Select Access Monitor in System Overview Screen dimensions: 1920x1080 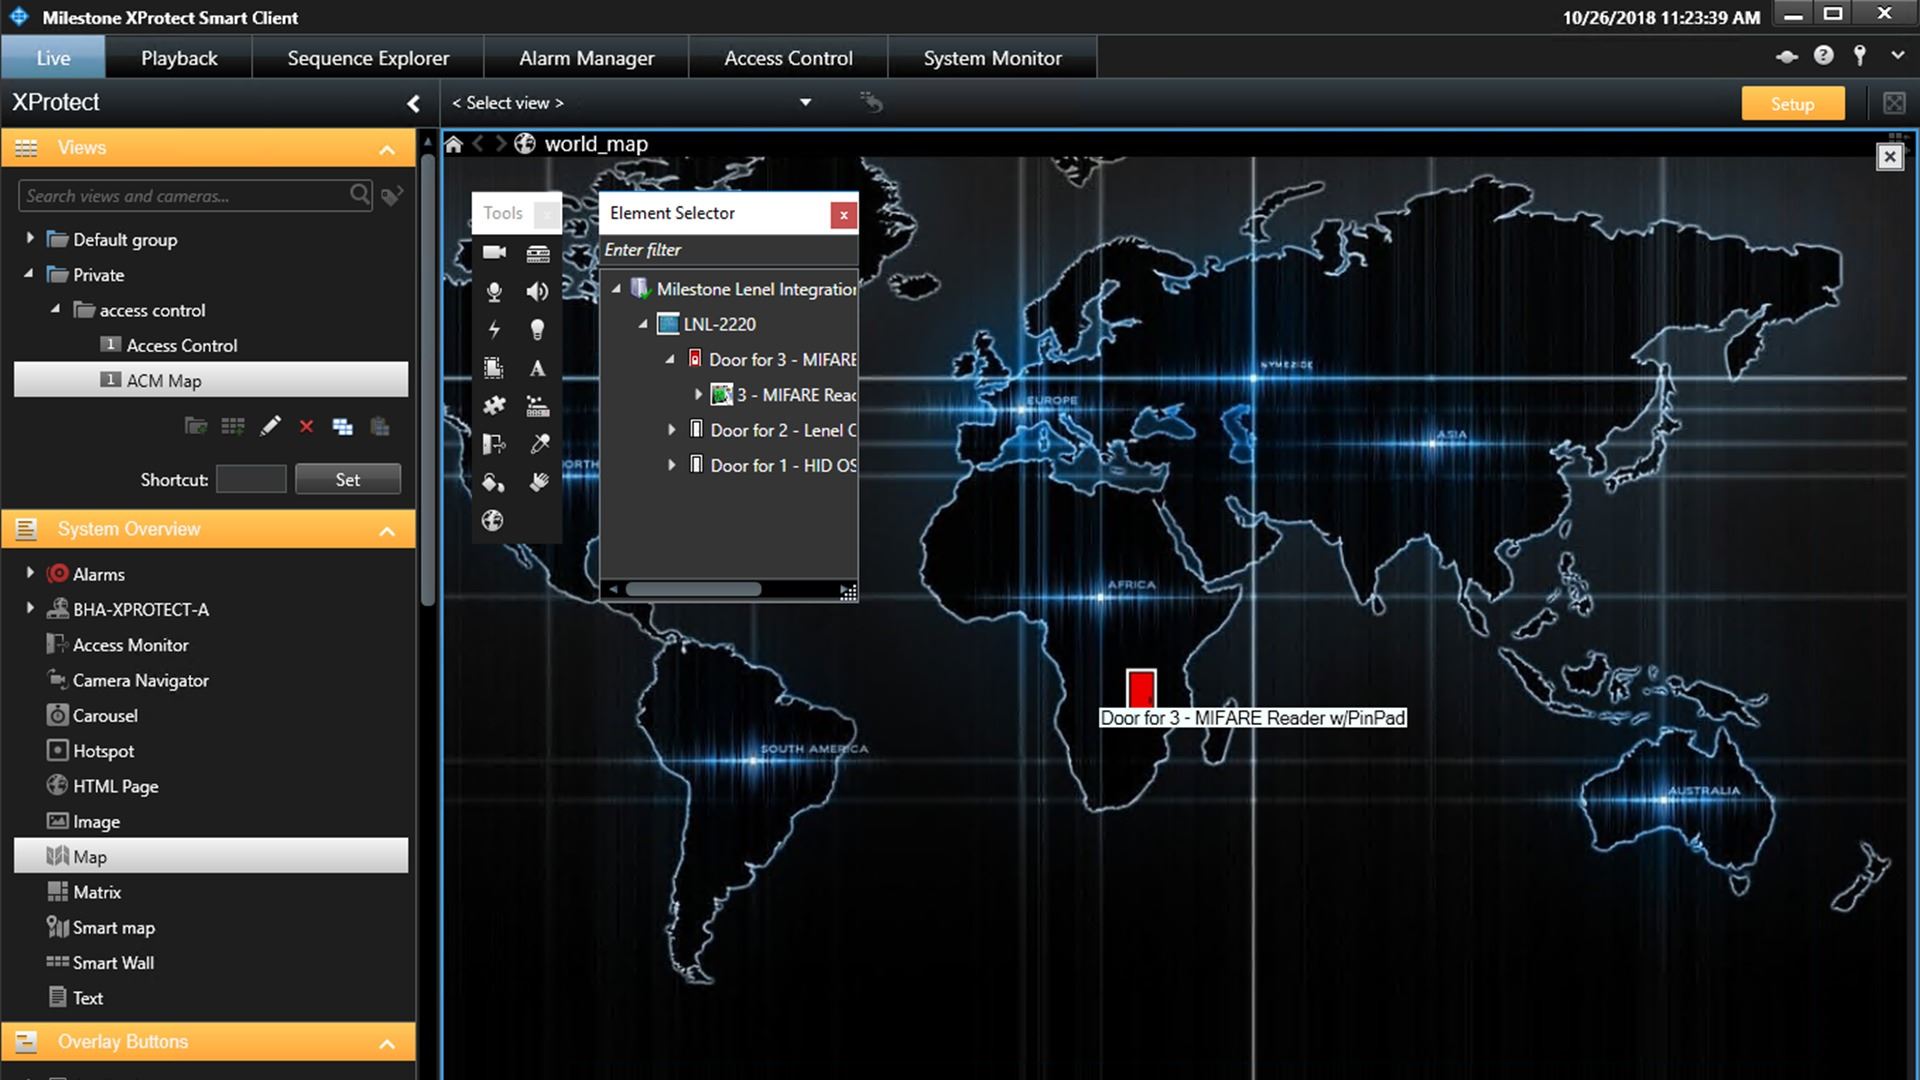coord(130,645)
